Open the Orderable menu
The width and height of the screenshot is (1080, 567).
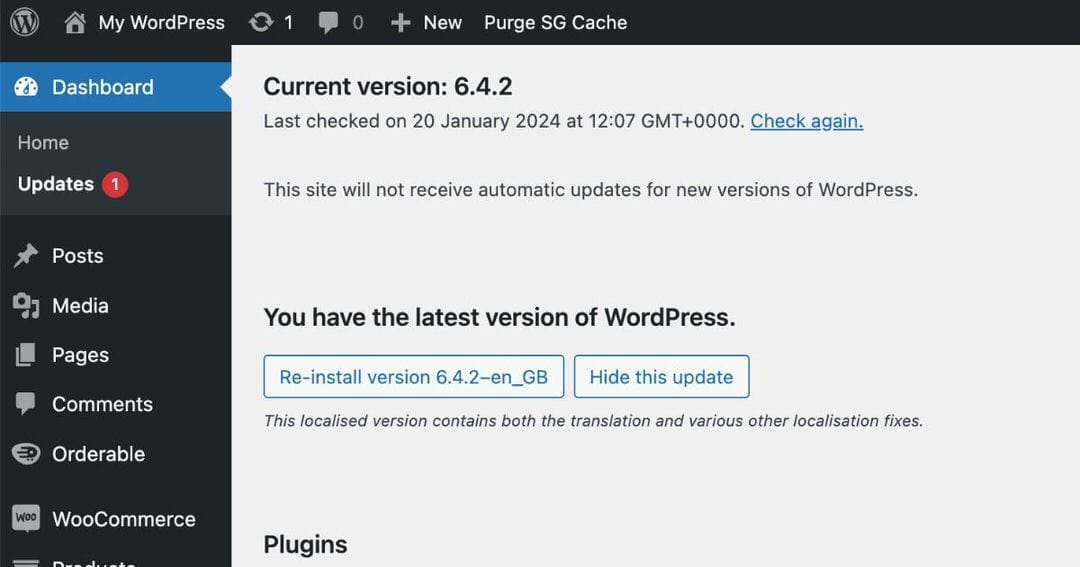(x=98, y=454)
